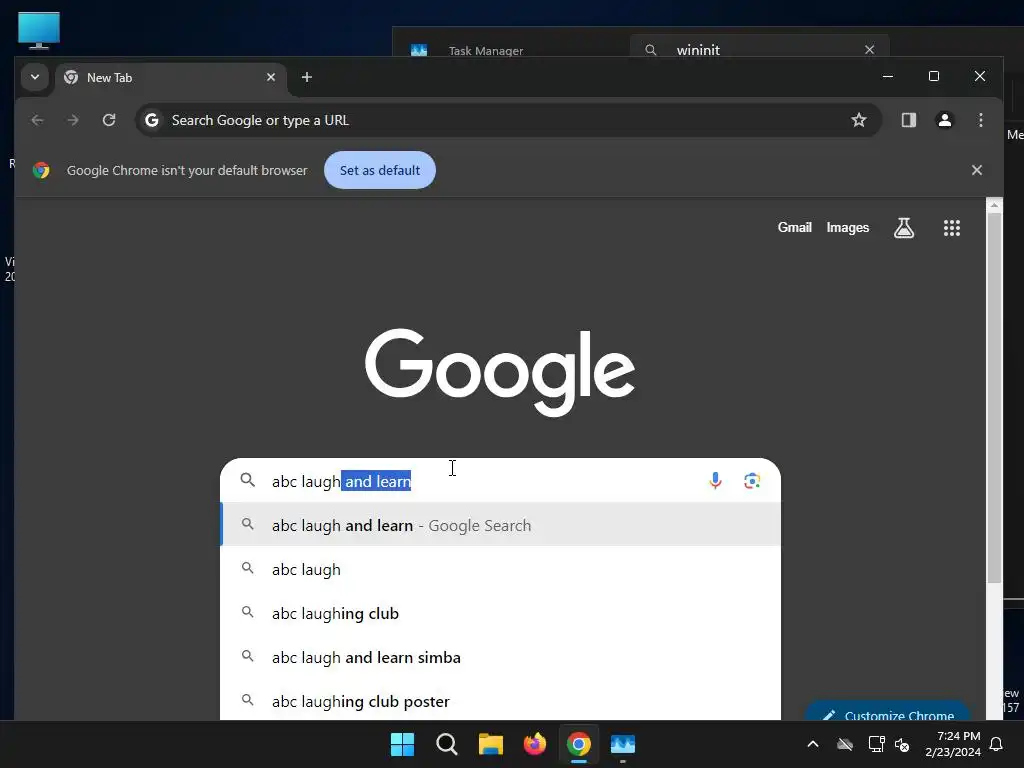Open File Explorer from taskbar
This screenshot has width=1024, height=768.
point(490,744)
